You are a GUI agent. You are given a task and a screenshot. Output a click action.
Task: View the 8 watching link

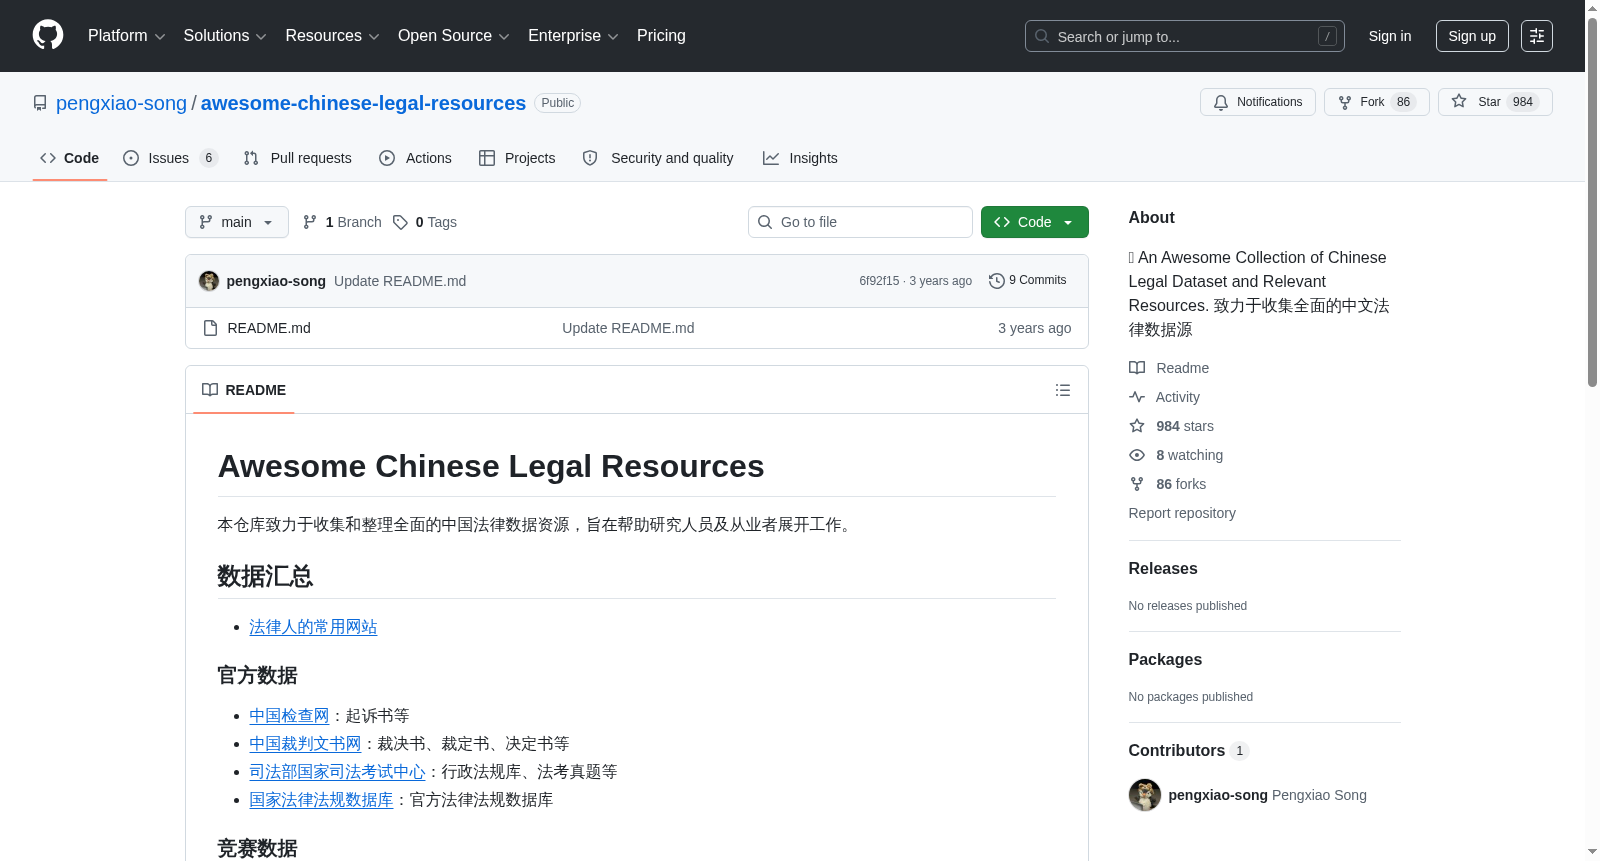(x=1176, y=455)
